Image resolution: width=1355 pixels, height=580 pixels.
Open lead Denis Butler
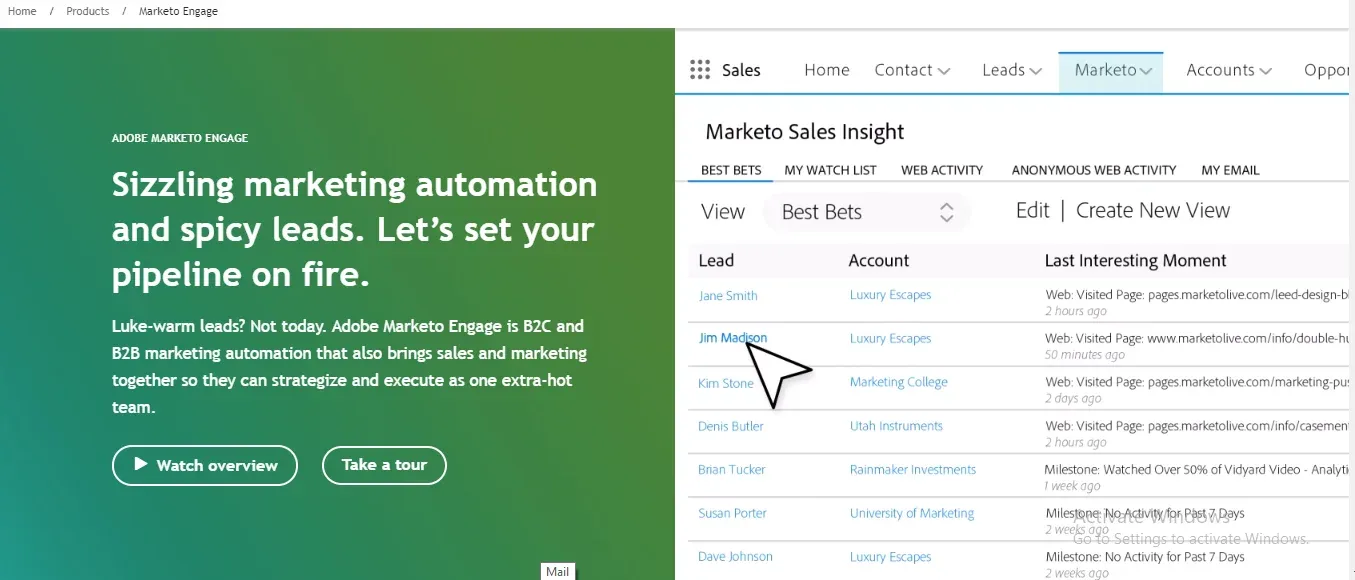731,426
